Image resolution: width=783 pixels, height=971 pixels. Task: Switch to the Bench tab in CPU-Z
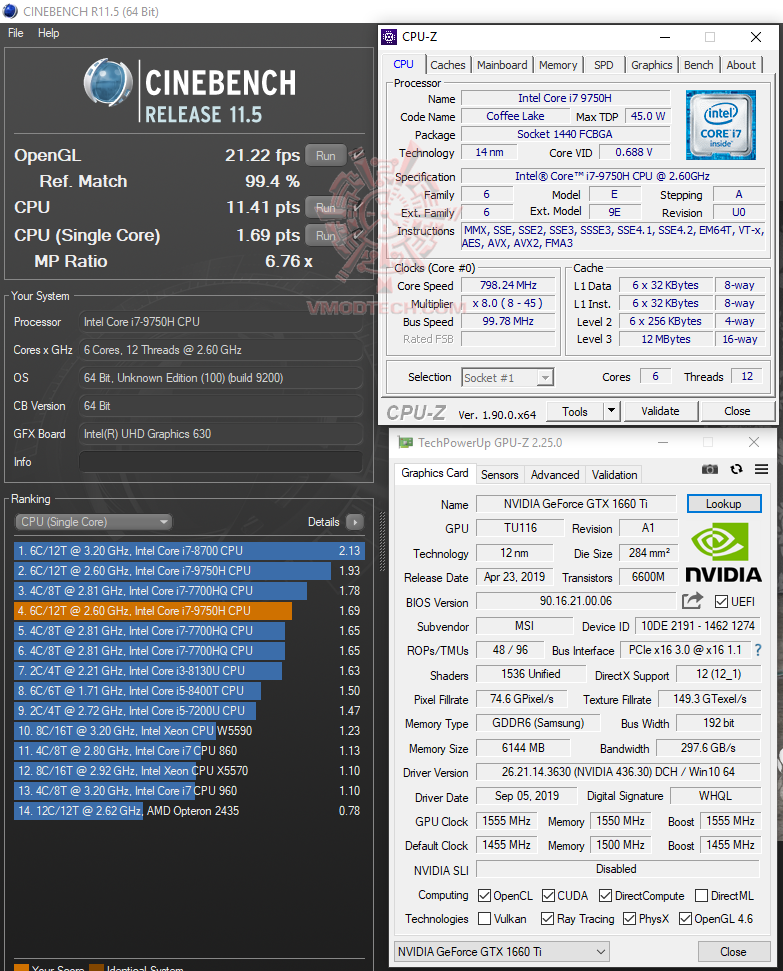click(x=699, y=65)
